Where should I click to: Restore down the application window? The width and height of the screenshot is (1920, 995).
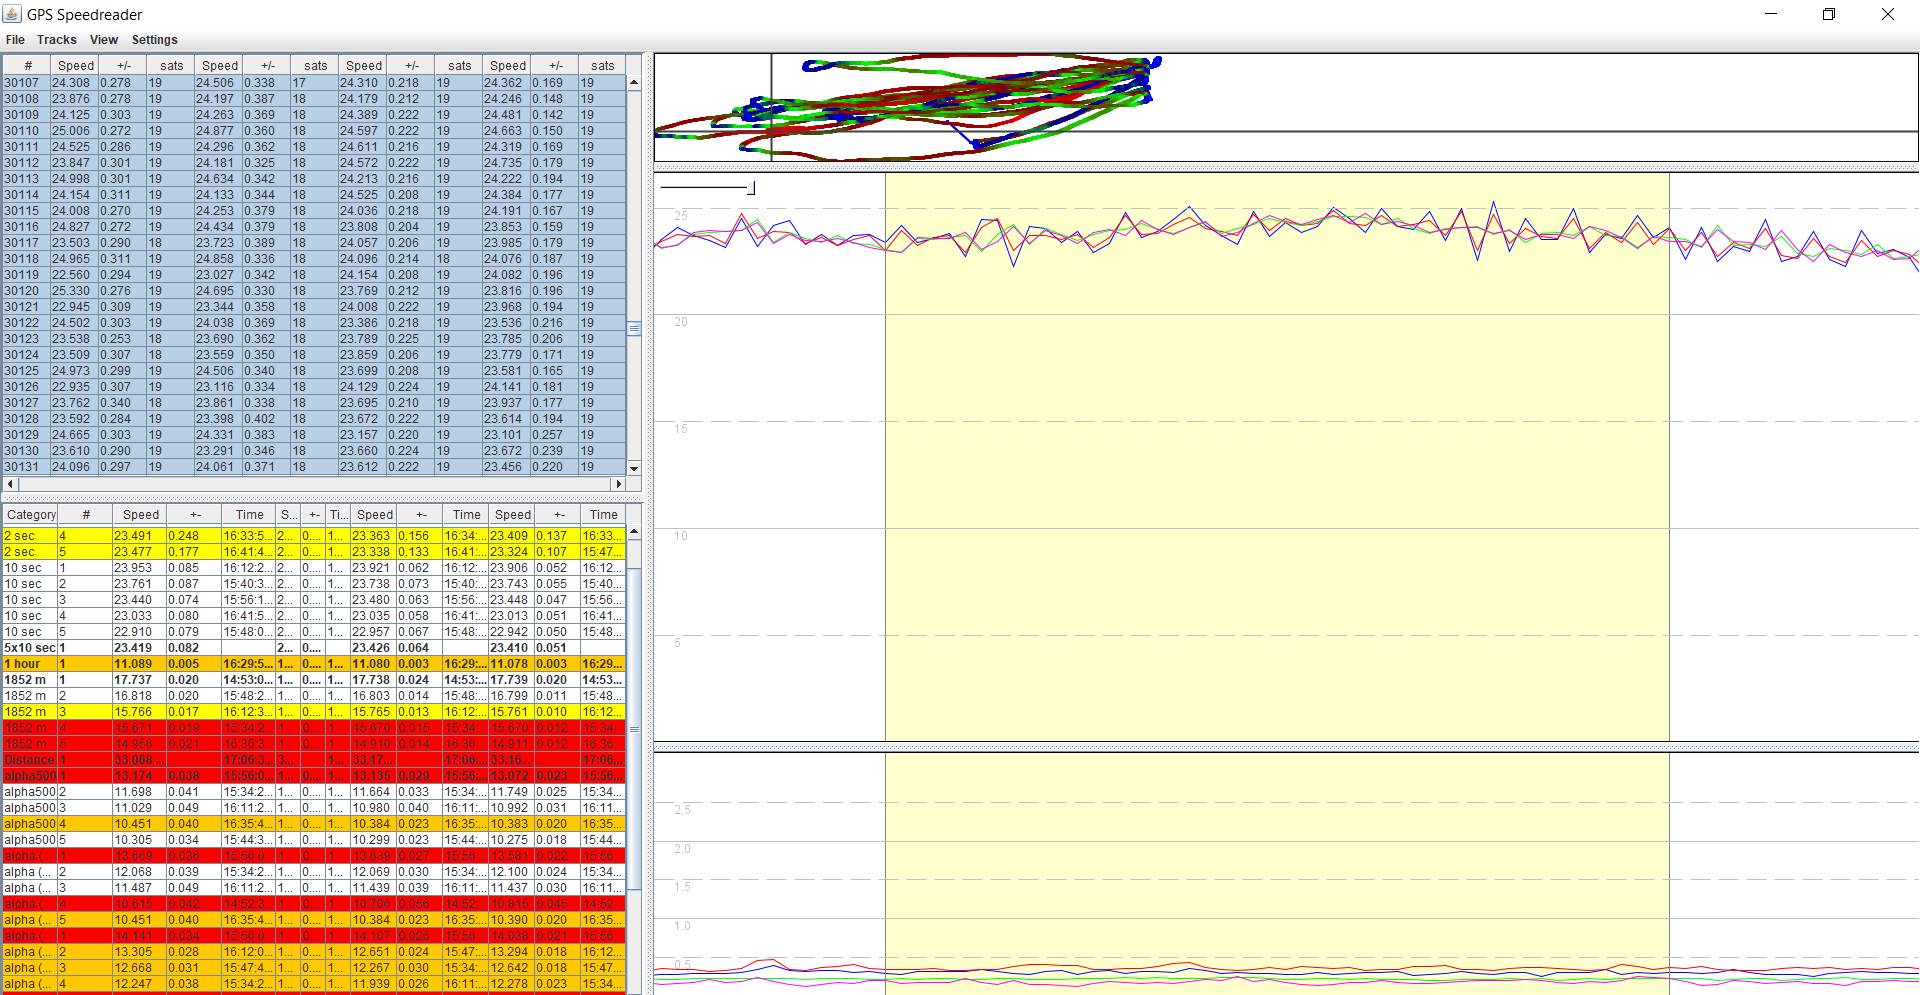click(1828, 14)
